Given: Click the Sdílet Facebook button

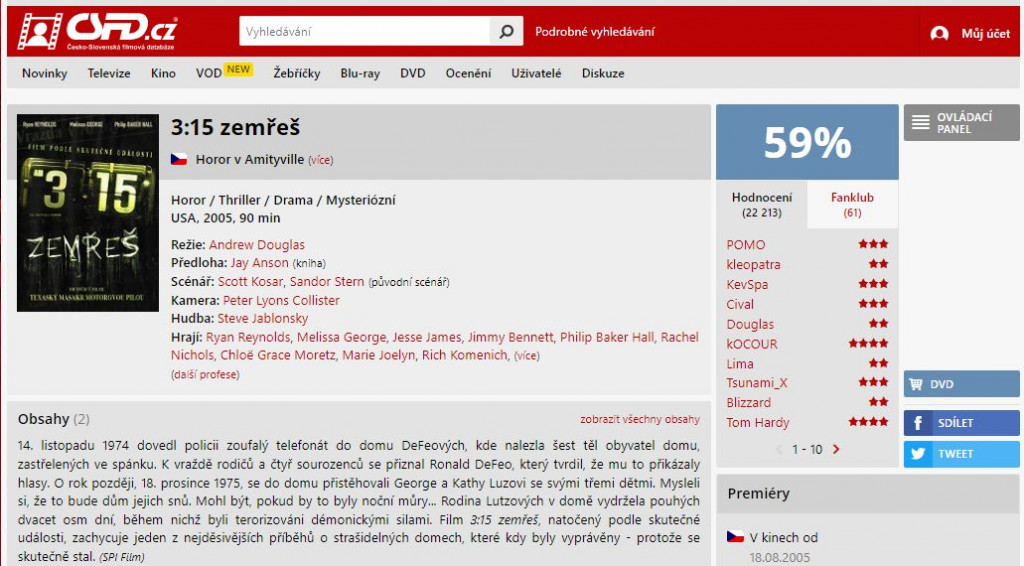Looking at the screenshot, I should tap(961, 423).
